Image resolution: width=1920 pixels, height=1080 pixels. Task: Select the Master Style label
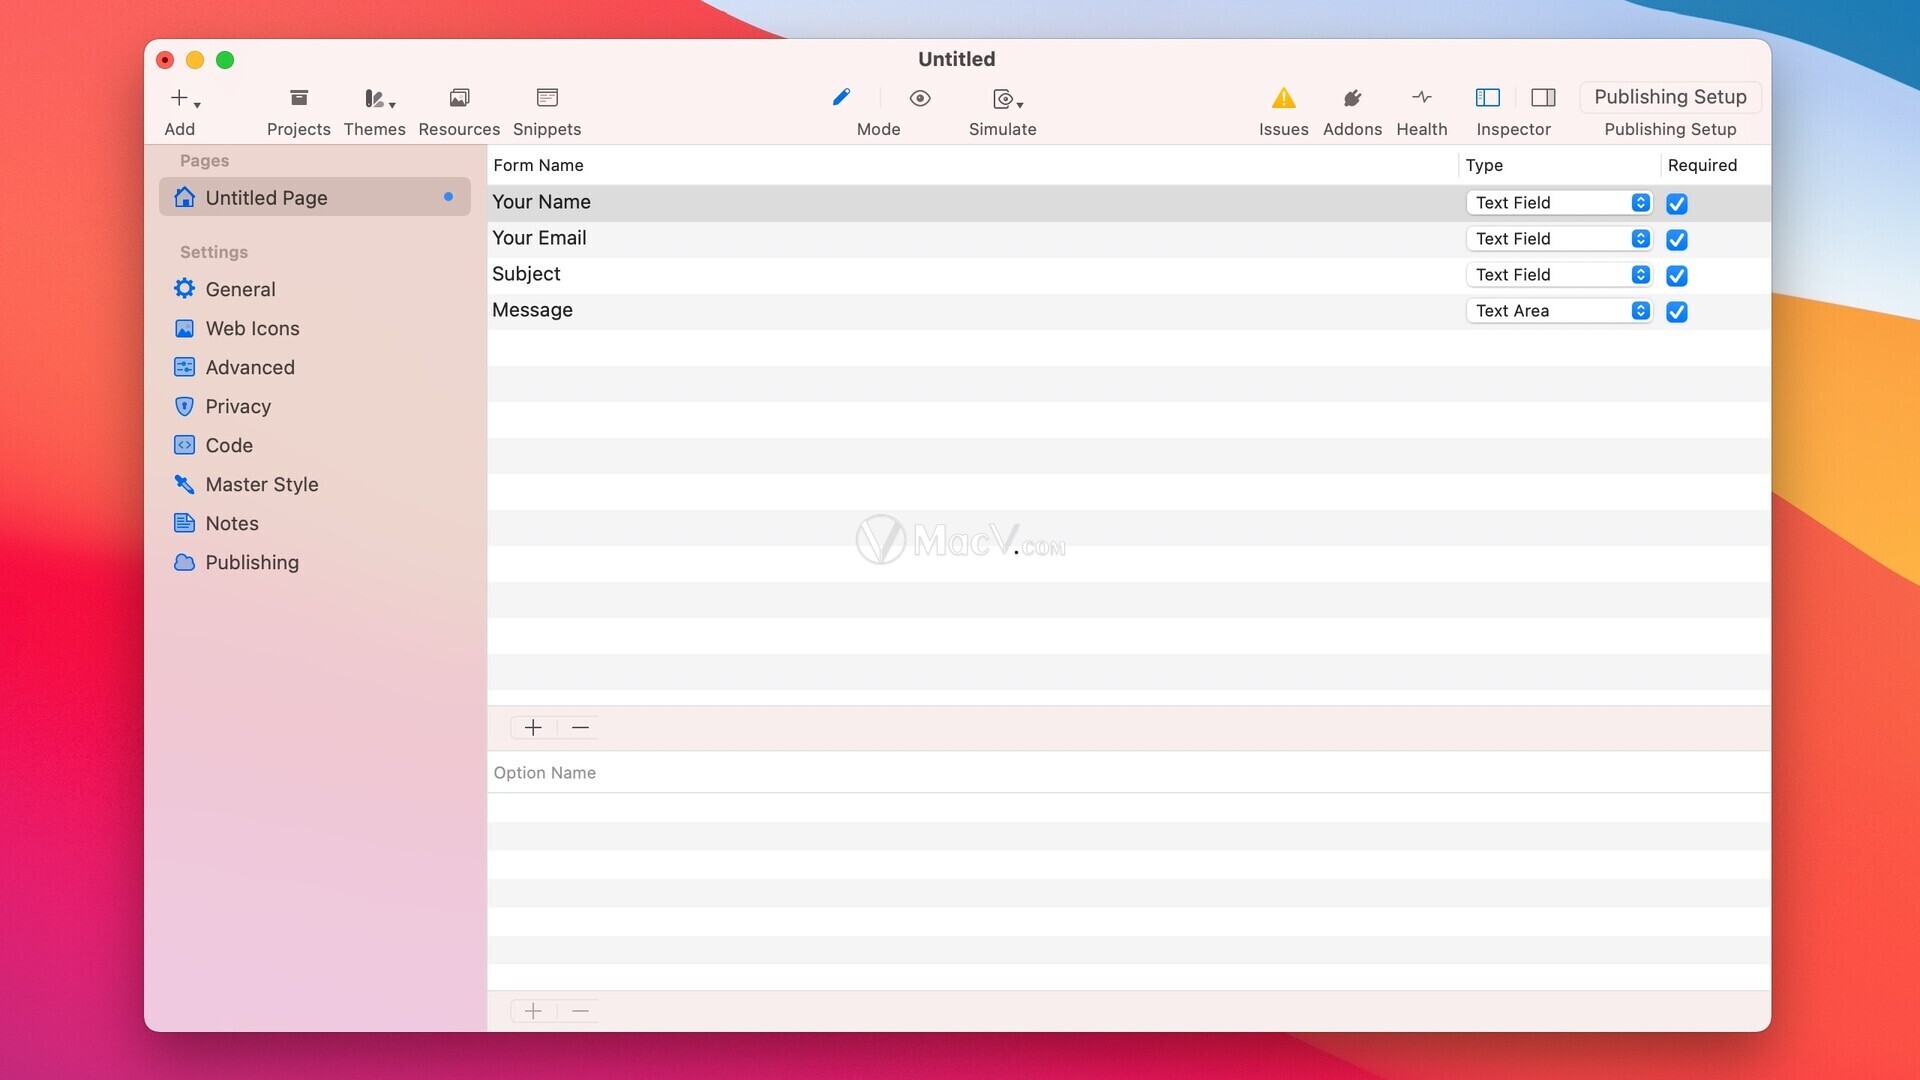point(262,484)
